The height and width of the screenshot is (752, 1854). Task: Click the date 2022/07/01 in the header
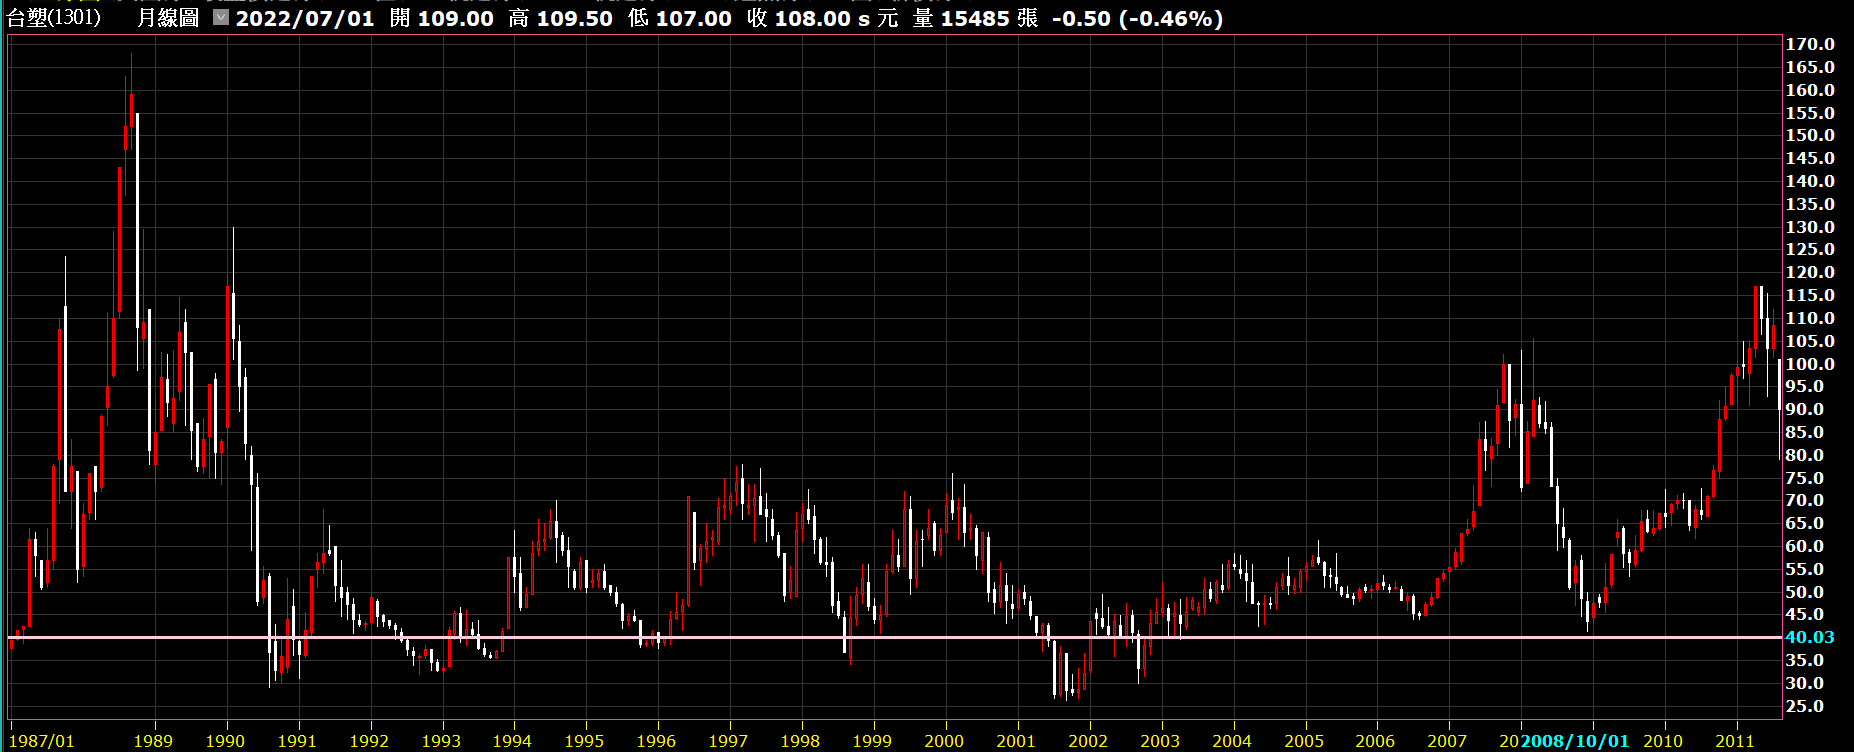[305, 18]
